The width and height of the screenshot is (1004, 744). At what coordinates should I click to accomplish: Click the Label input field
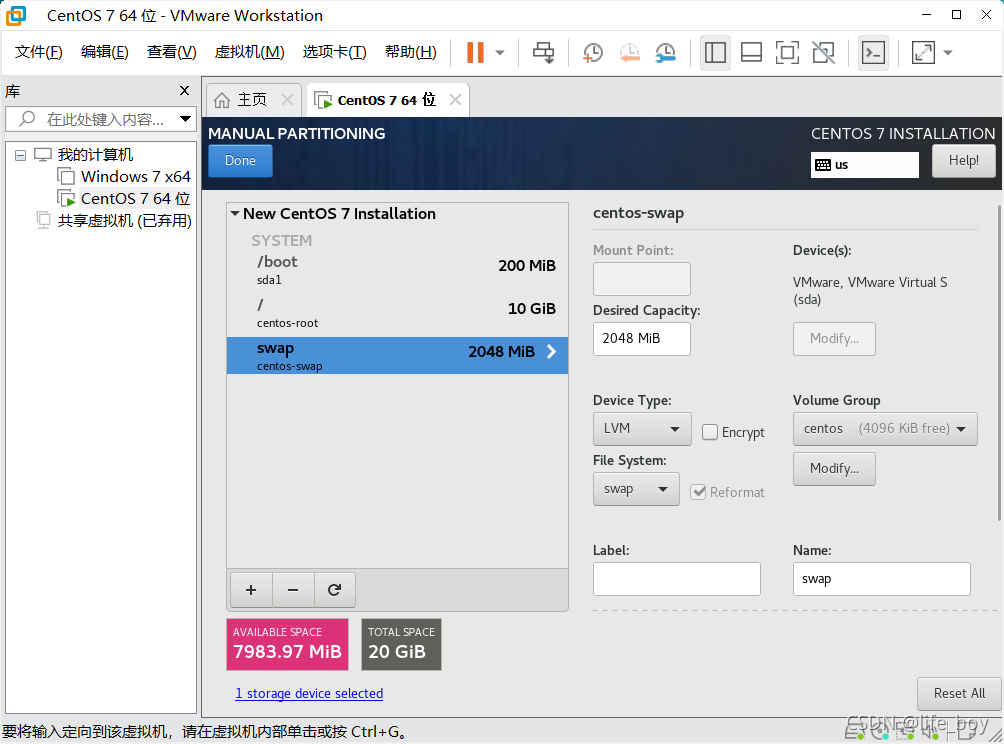pos(677,579)
